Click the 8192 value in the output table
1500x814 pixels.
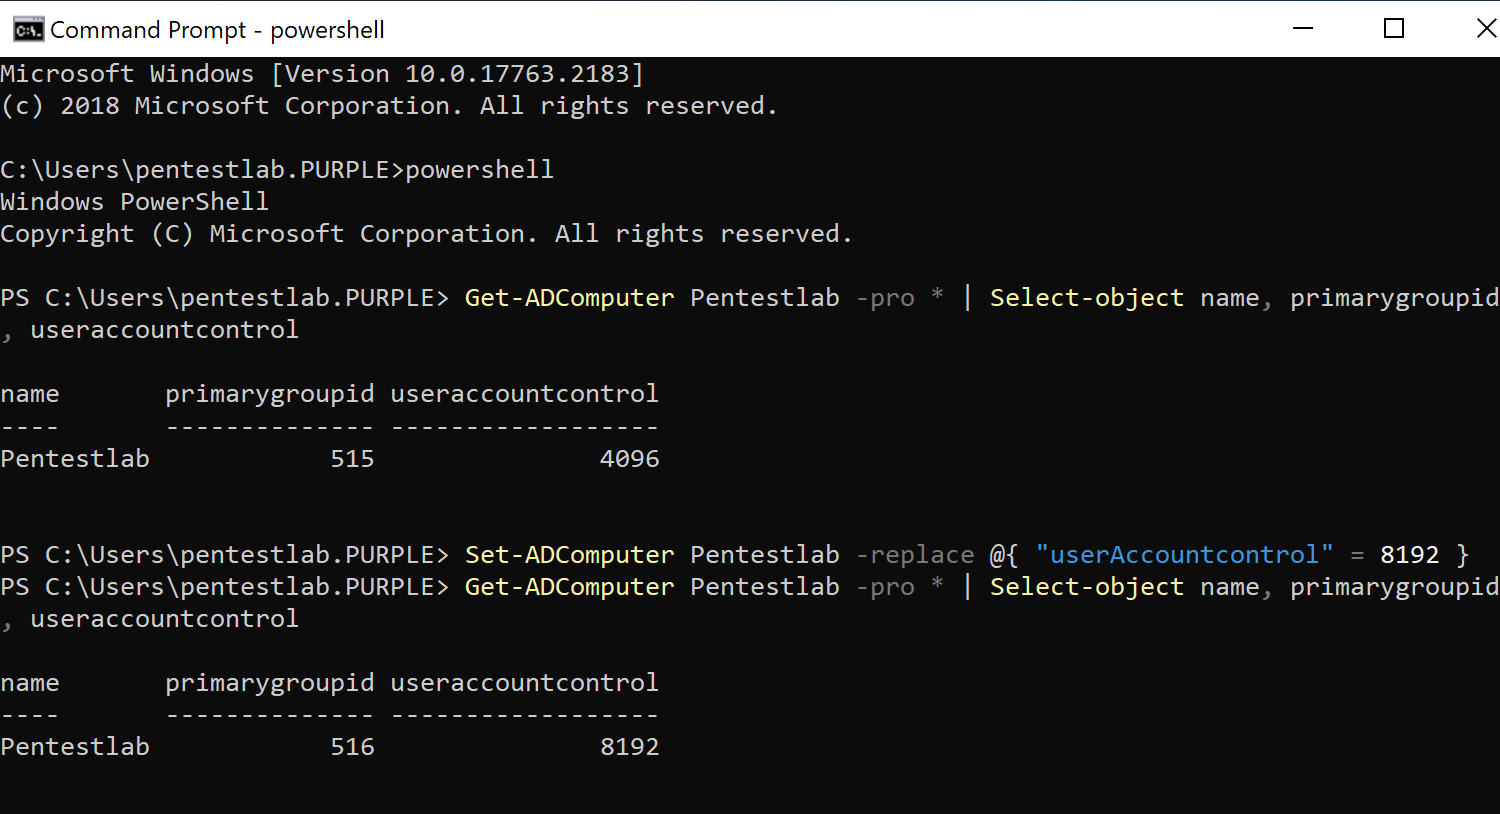(x=629, y=747)
